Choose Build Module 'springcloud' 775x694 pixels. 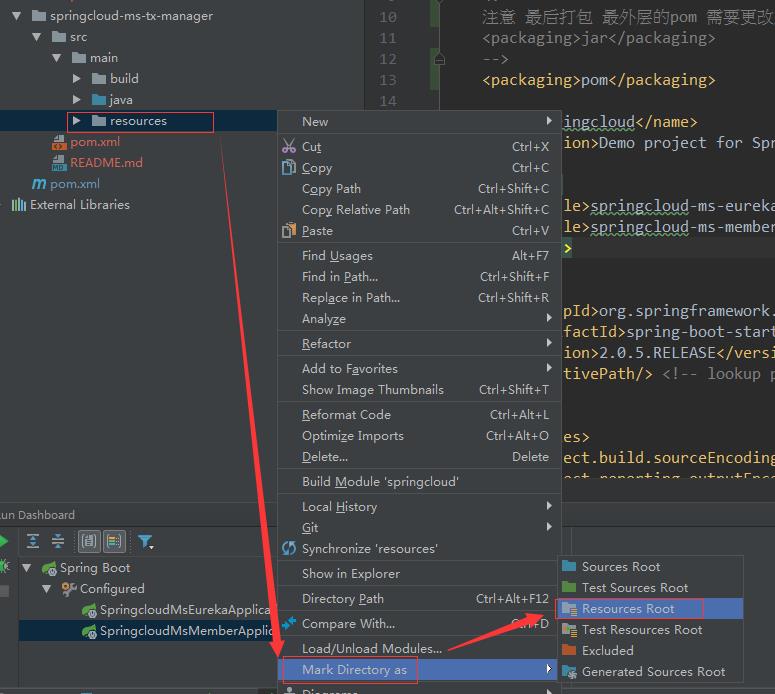tap(420, 481)
